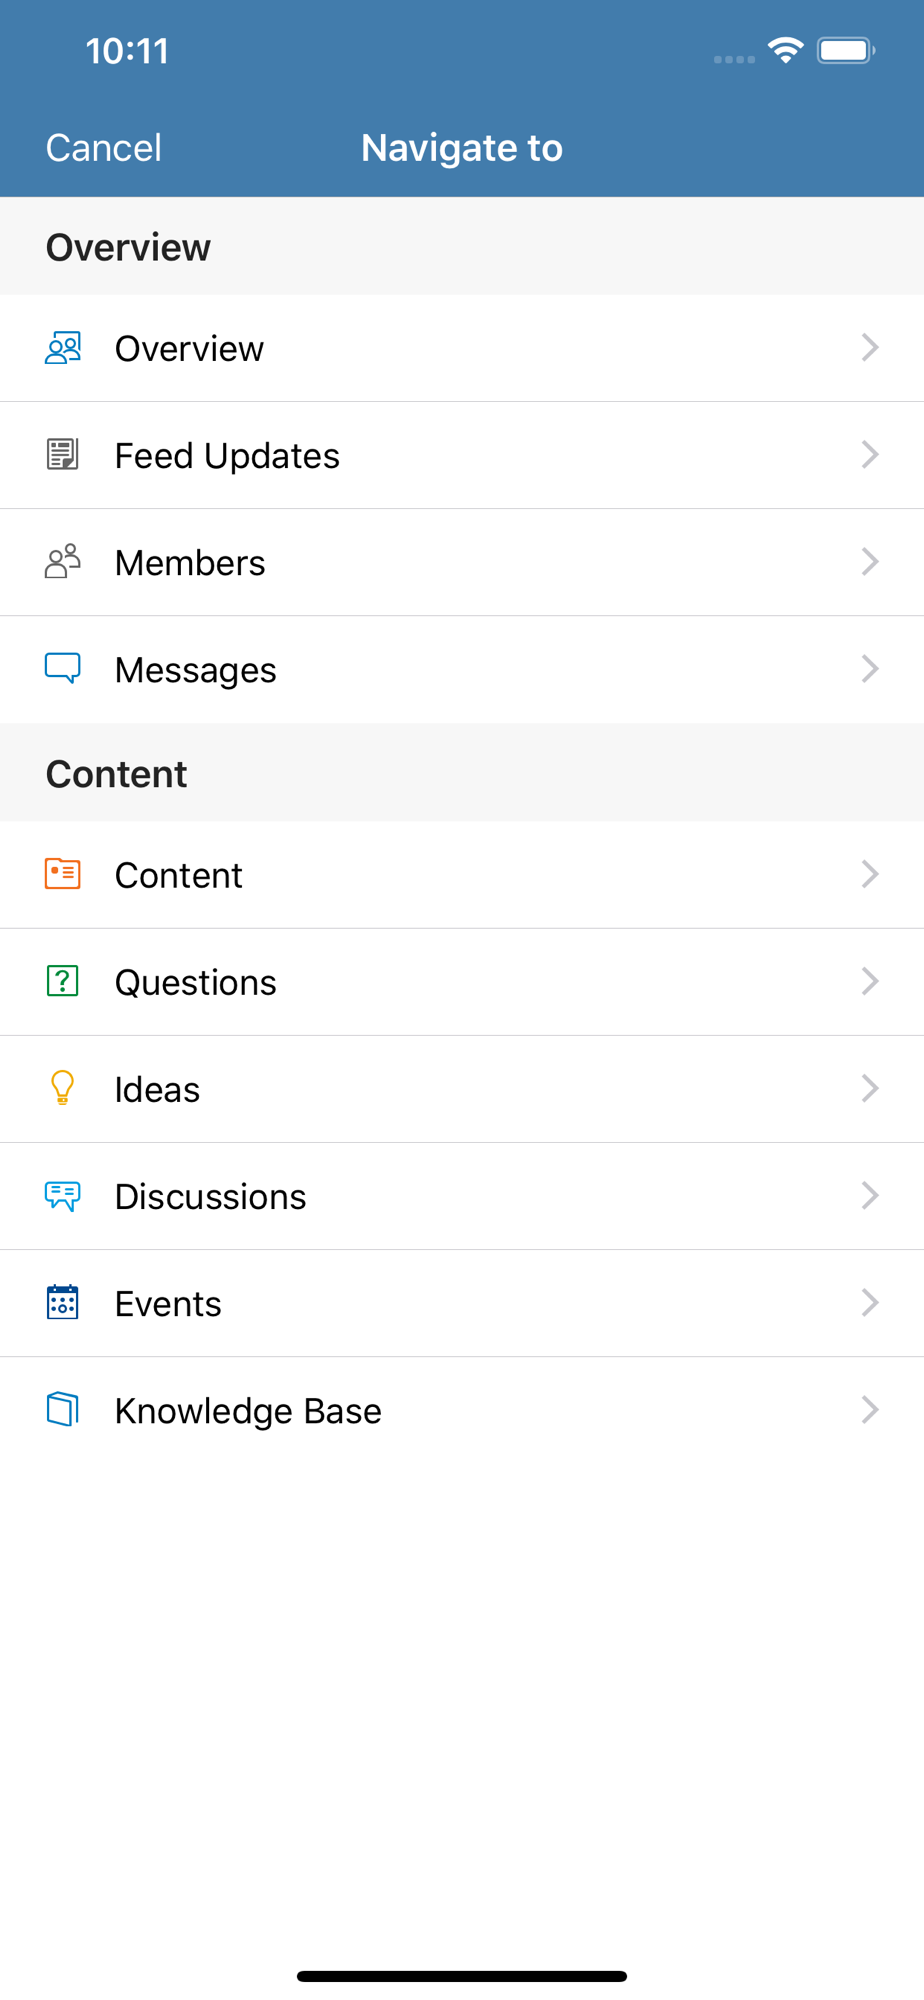
Task: Tap the green Questions mark icon
Action: click(x=62, y=981)
